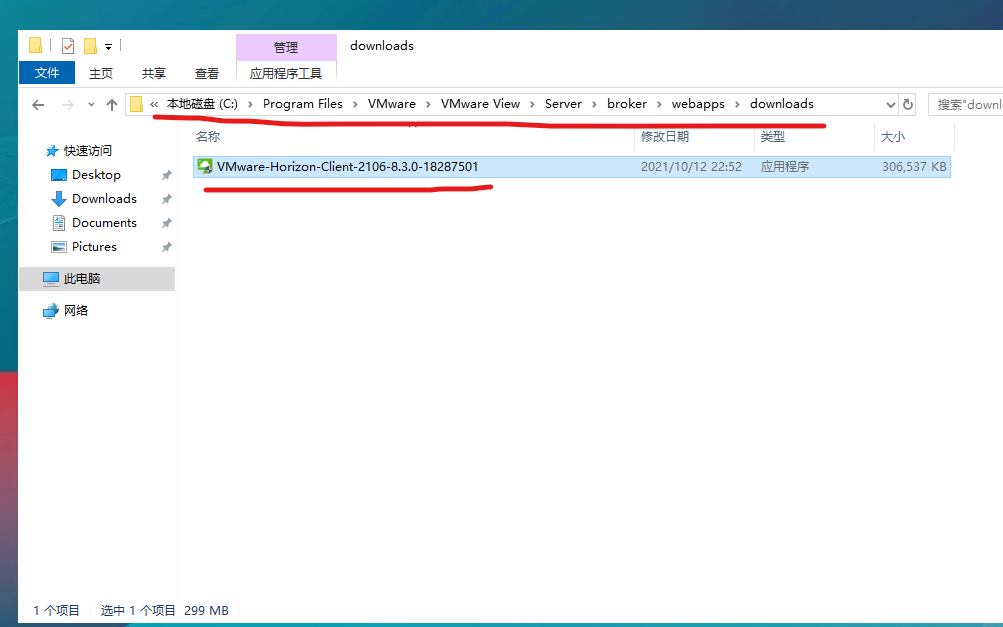Click the New Folder icon in quick access toolbar
The width and height of the screenshot is (1003, 627).
click(90, 46)
